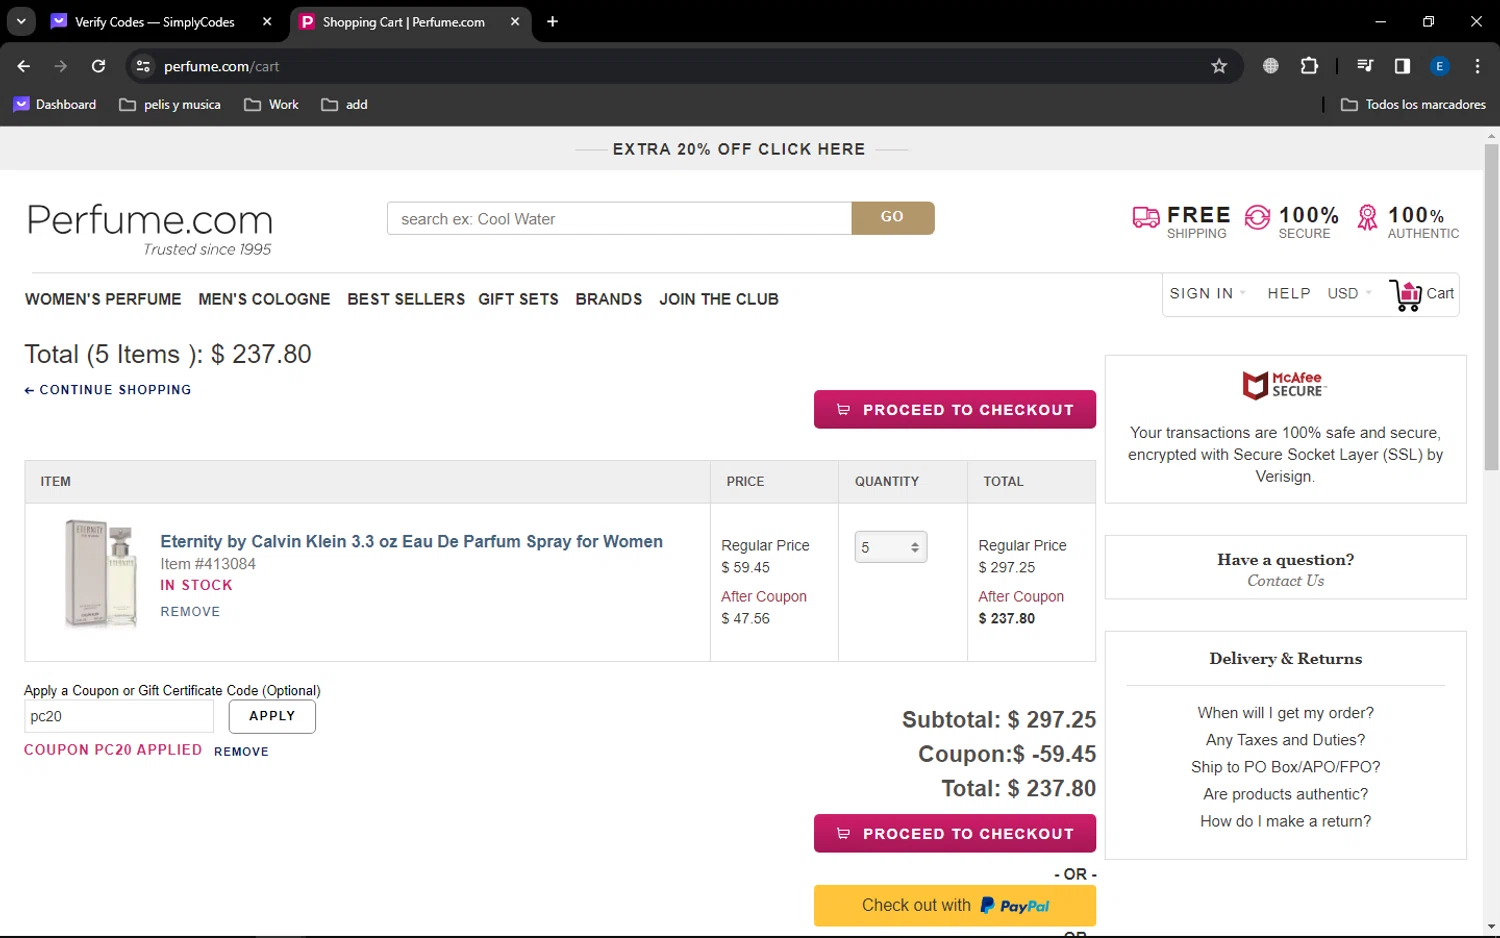Click the browser forward arrow
Image resolution: width=1500 pixels, height=938 pixels.
pyautogui.click(x=61, y=66)
